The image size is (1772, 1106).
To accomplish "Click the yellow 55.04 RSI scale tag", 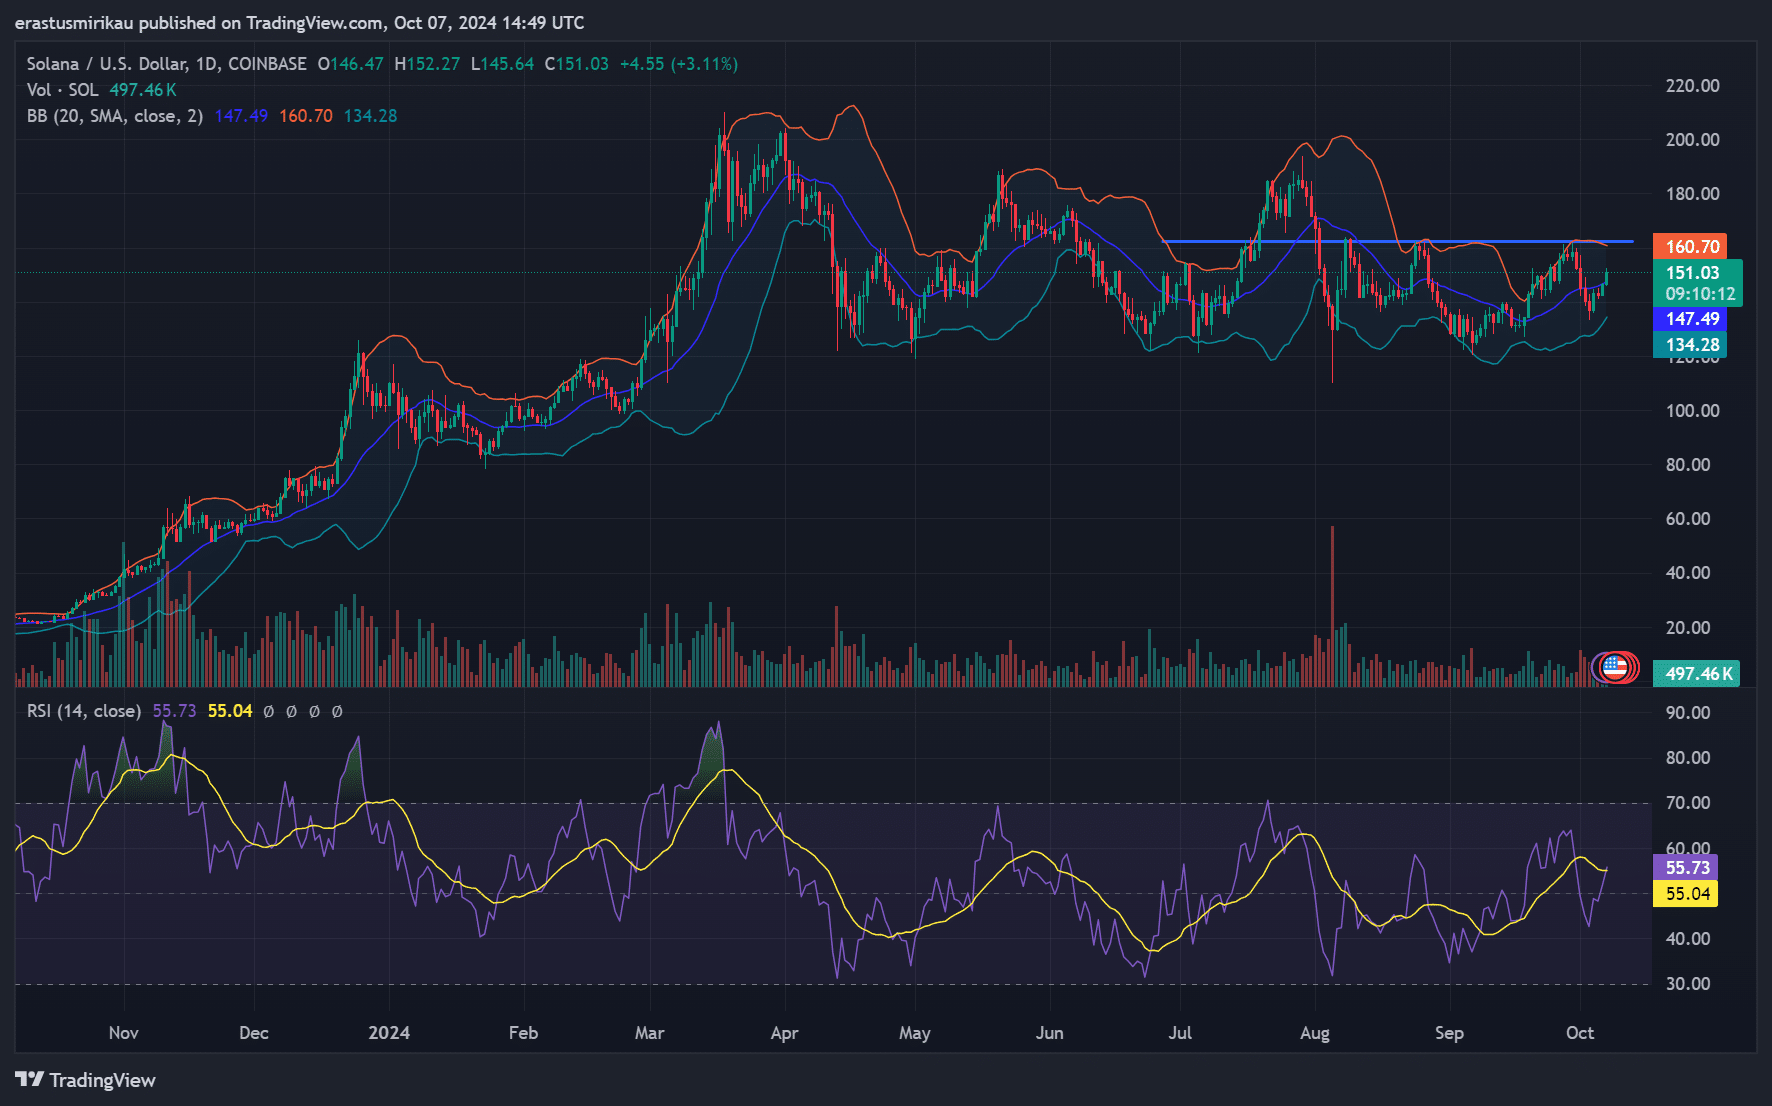I will [x=1686, y=894].
